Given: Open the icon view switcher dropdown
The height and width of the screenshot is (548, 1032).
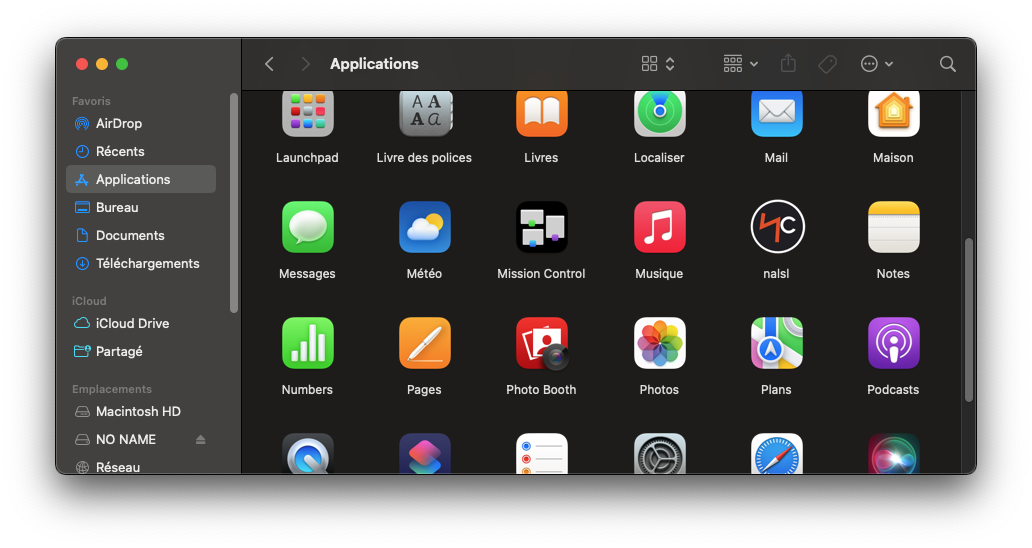Looking at the screenshot, I should click(x=658, y=64).
